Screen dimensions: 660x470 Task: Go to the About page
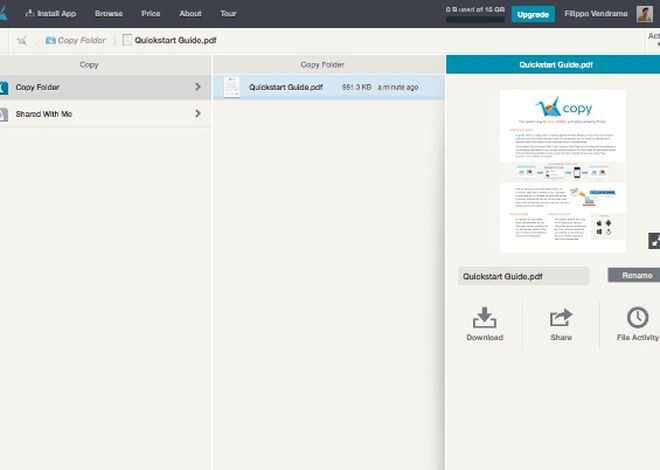[x=190, y=13]
